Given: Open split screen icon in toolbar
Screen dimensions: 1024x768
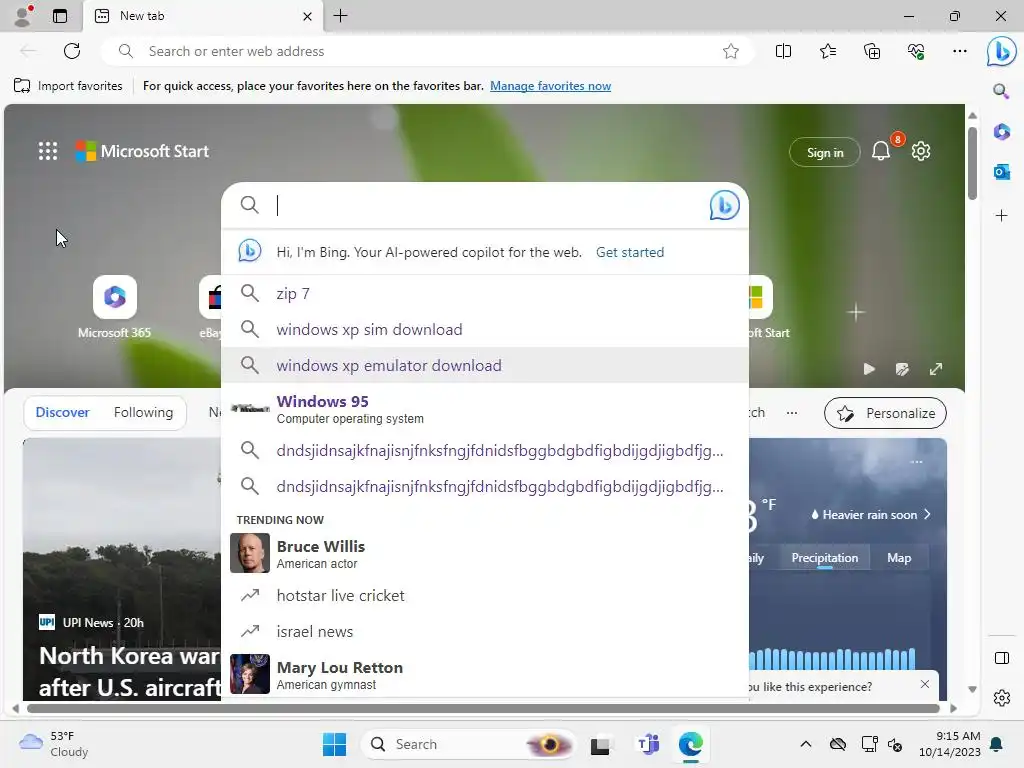Looking at the screenshot, I should click(x=783, y=51).
